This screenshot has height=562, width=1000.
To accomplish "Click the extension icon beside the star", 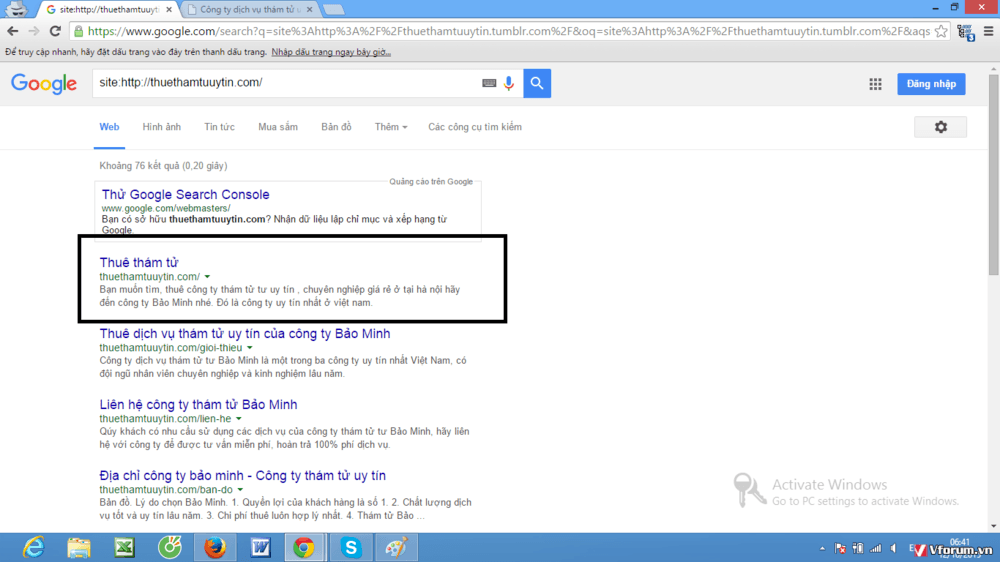I will (x=966, y=32).
